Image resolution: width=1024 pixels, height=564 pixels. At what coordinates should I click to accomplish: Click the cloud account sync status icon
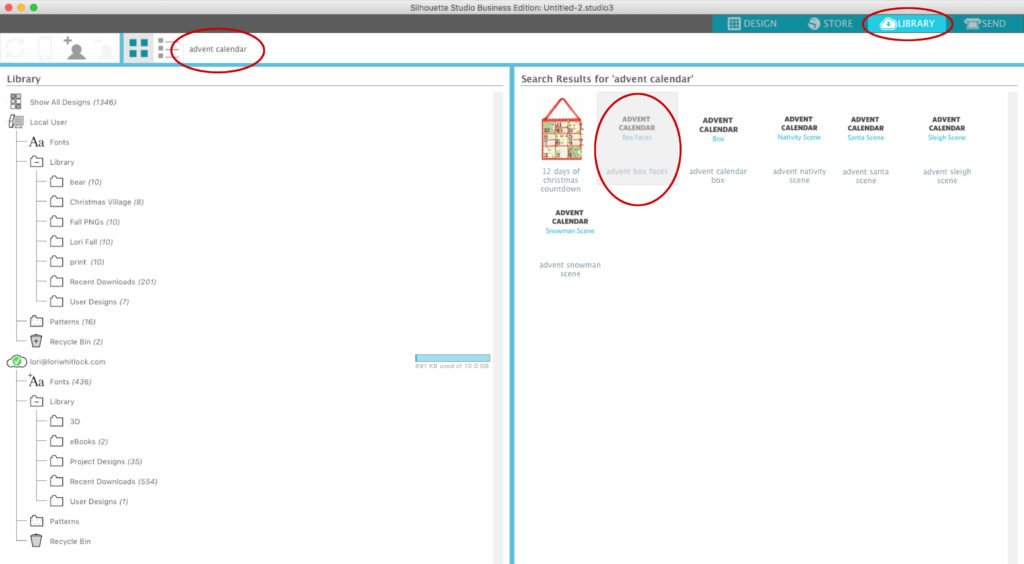[16, 361]
